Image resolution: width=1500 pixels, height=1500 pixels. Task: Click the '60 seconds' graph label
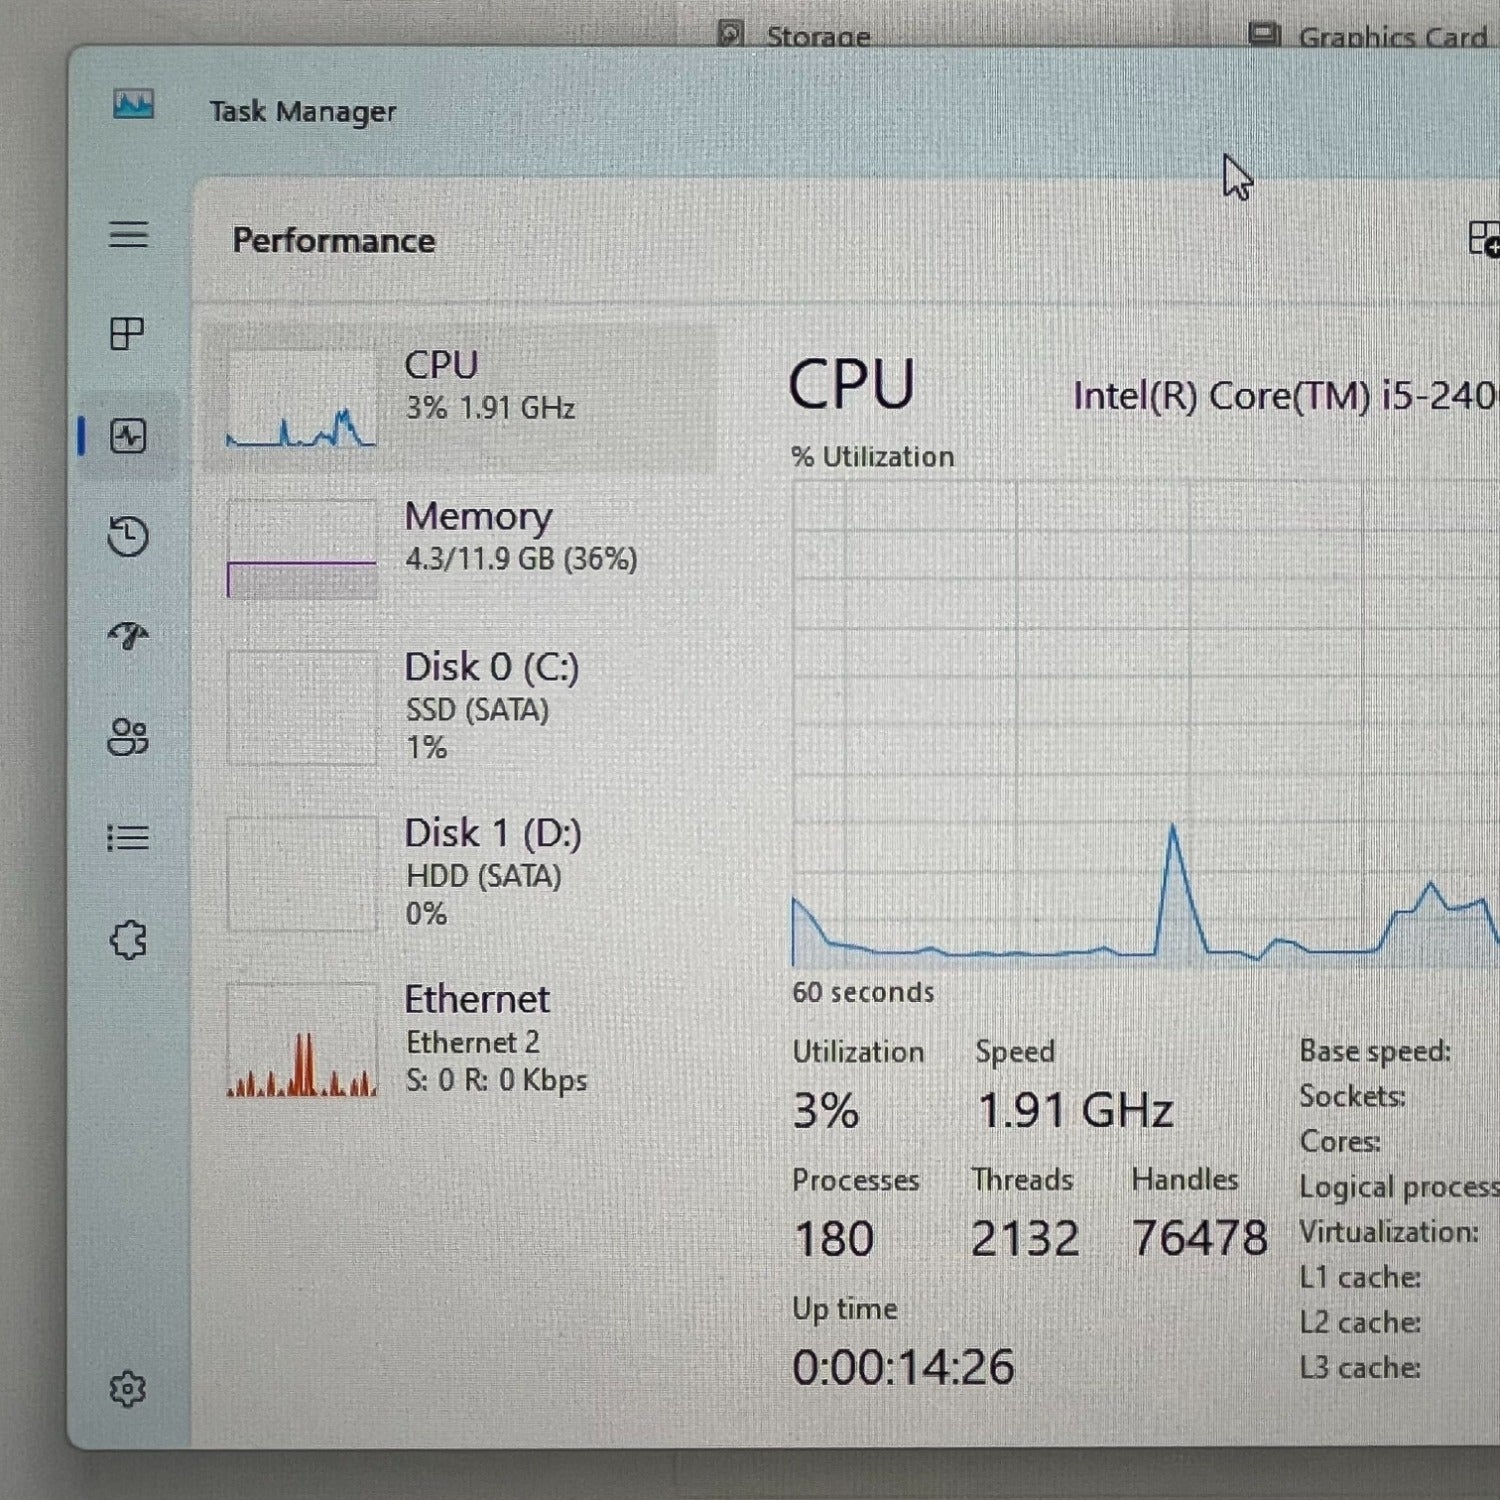coord(863,992)
